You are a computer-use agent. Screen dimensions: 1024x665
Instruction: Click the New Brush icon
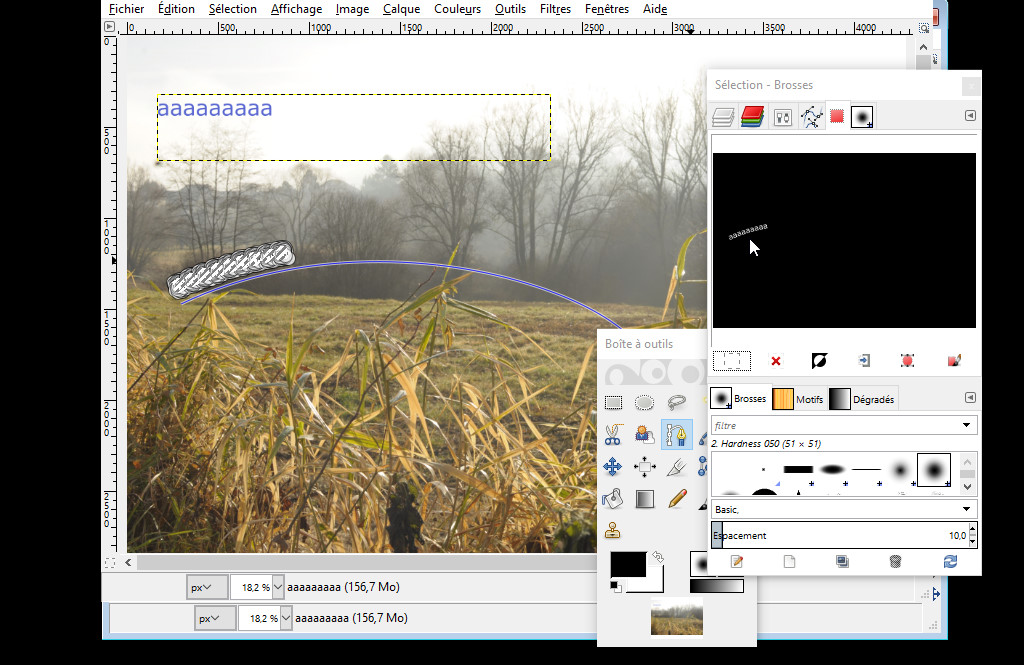(790, 561)
